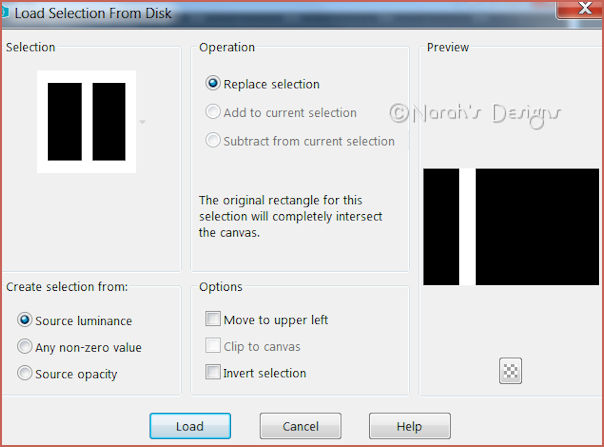This screenshot has height=447, width=604.
Task: Click the Cancel button
Action: point(300,426)
